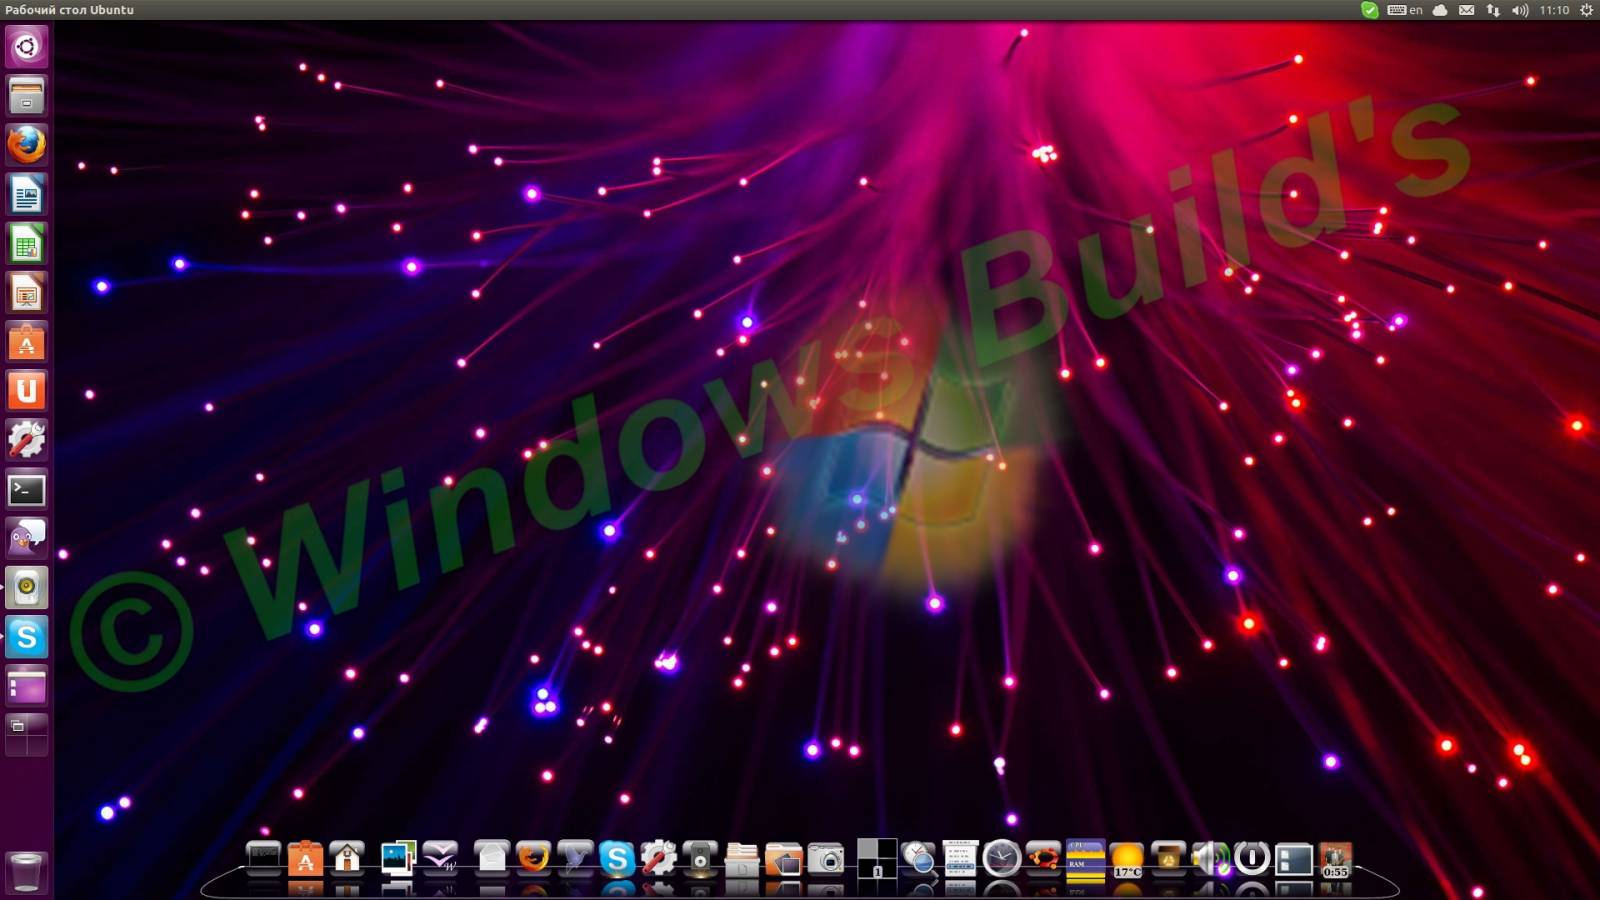
Task: Open LibreOffice Writer in the launcher
Action: pyautogui.click(x=27, y=194)
